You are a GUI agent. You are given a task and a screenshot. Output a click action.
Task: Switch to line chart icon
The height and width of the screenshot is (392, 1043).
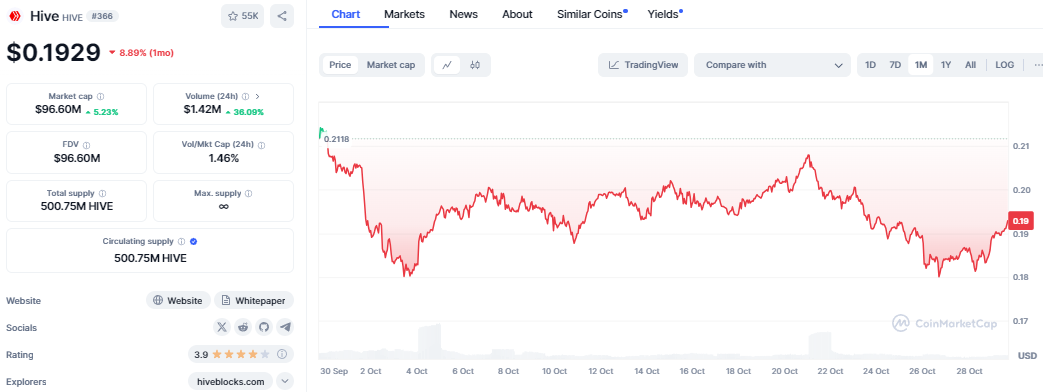click(448, 65)
